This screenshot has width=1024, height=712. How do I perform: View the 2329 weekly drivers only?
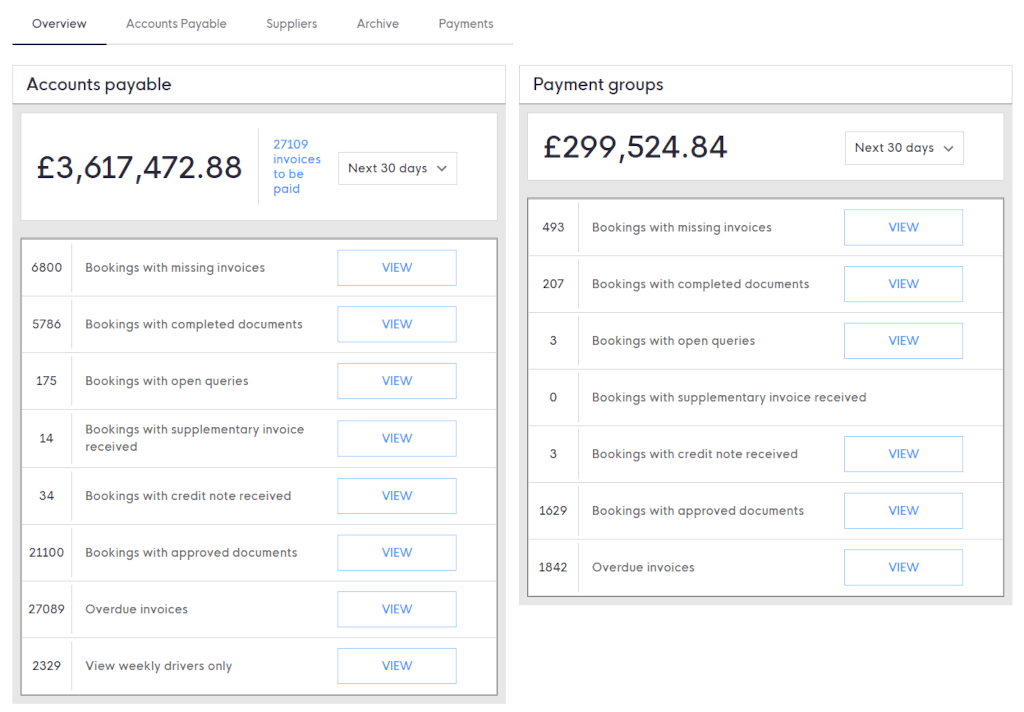pyautogui.click(x=396, y=666)
